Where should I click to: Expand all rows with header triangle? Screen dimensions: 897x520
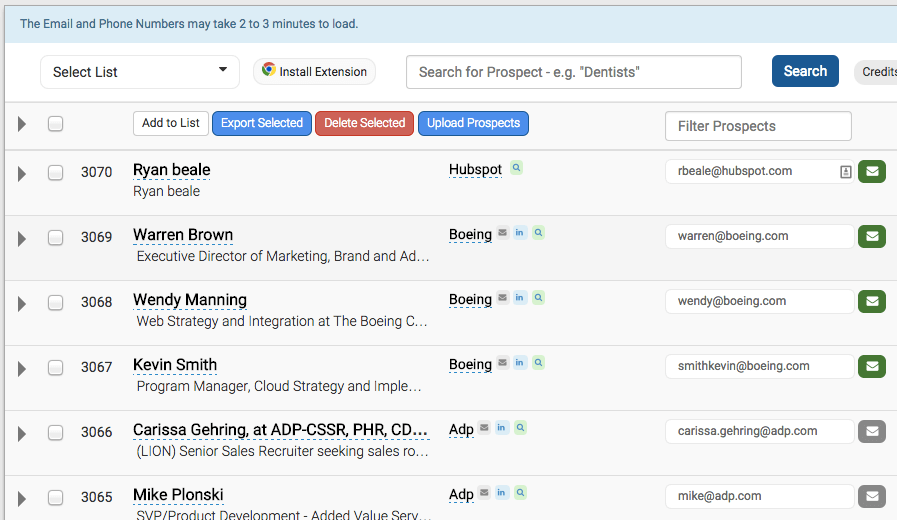22,124
